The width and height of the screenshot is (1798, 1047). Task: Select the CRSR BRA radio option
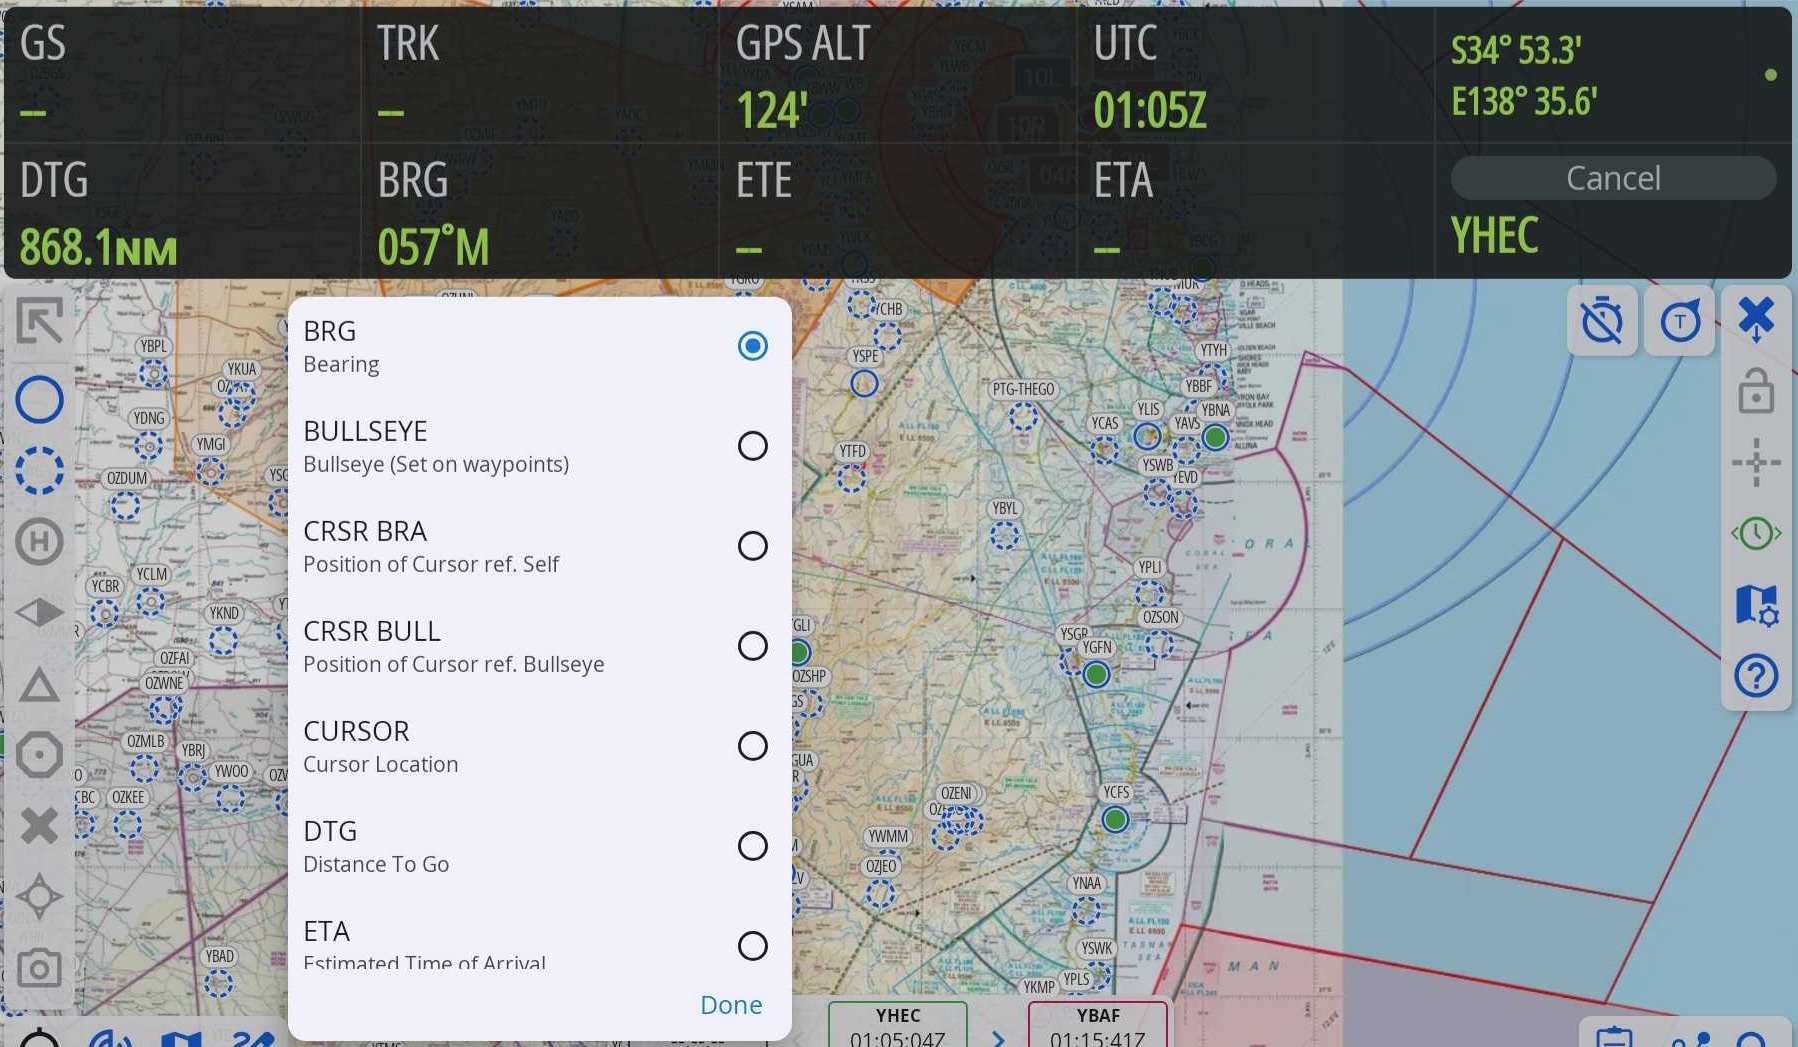point(752,546)
